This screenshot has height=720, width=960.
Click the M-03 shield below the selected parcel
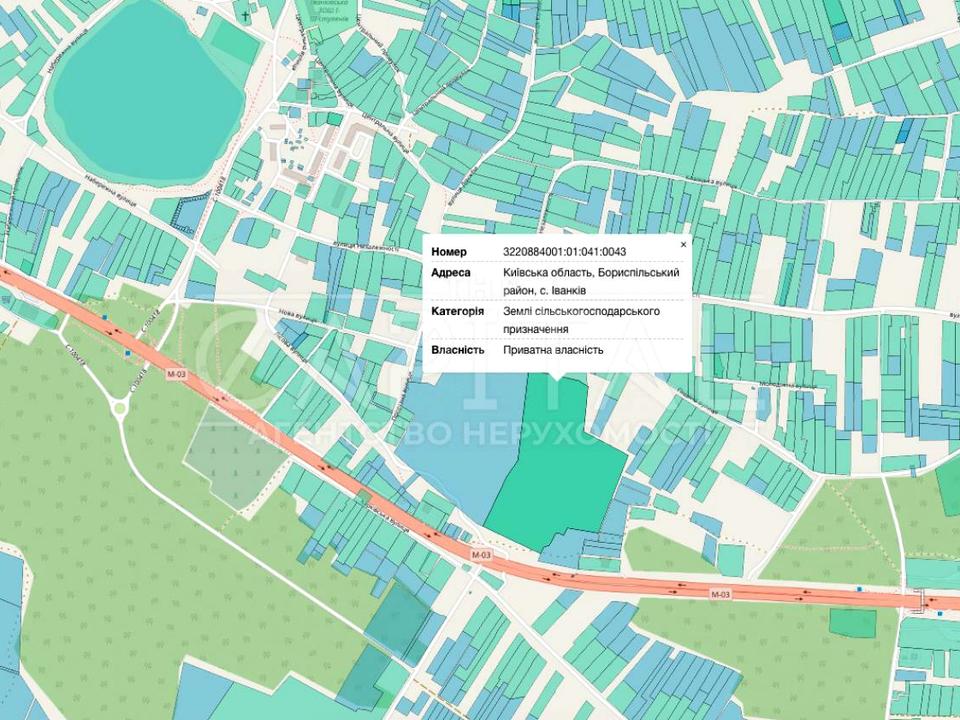482,554
